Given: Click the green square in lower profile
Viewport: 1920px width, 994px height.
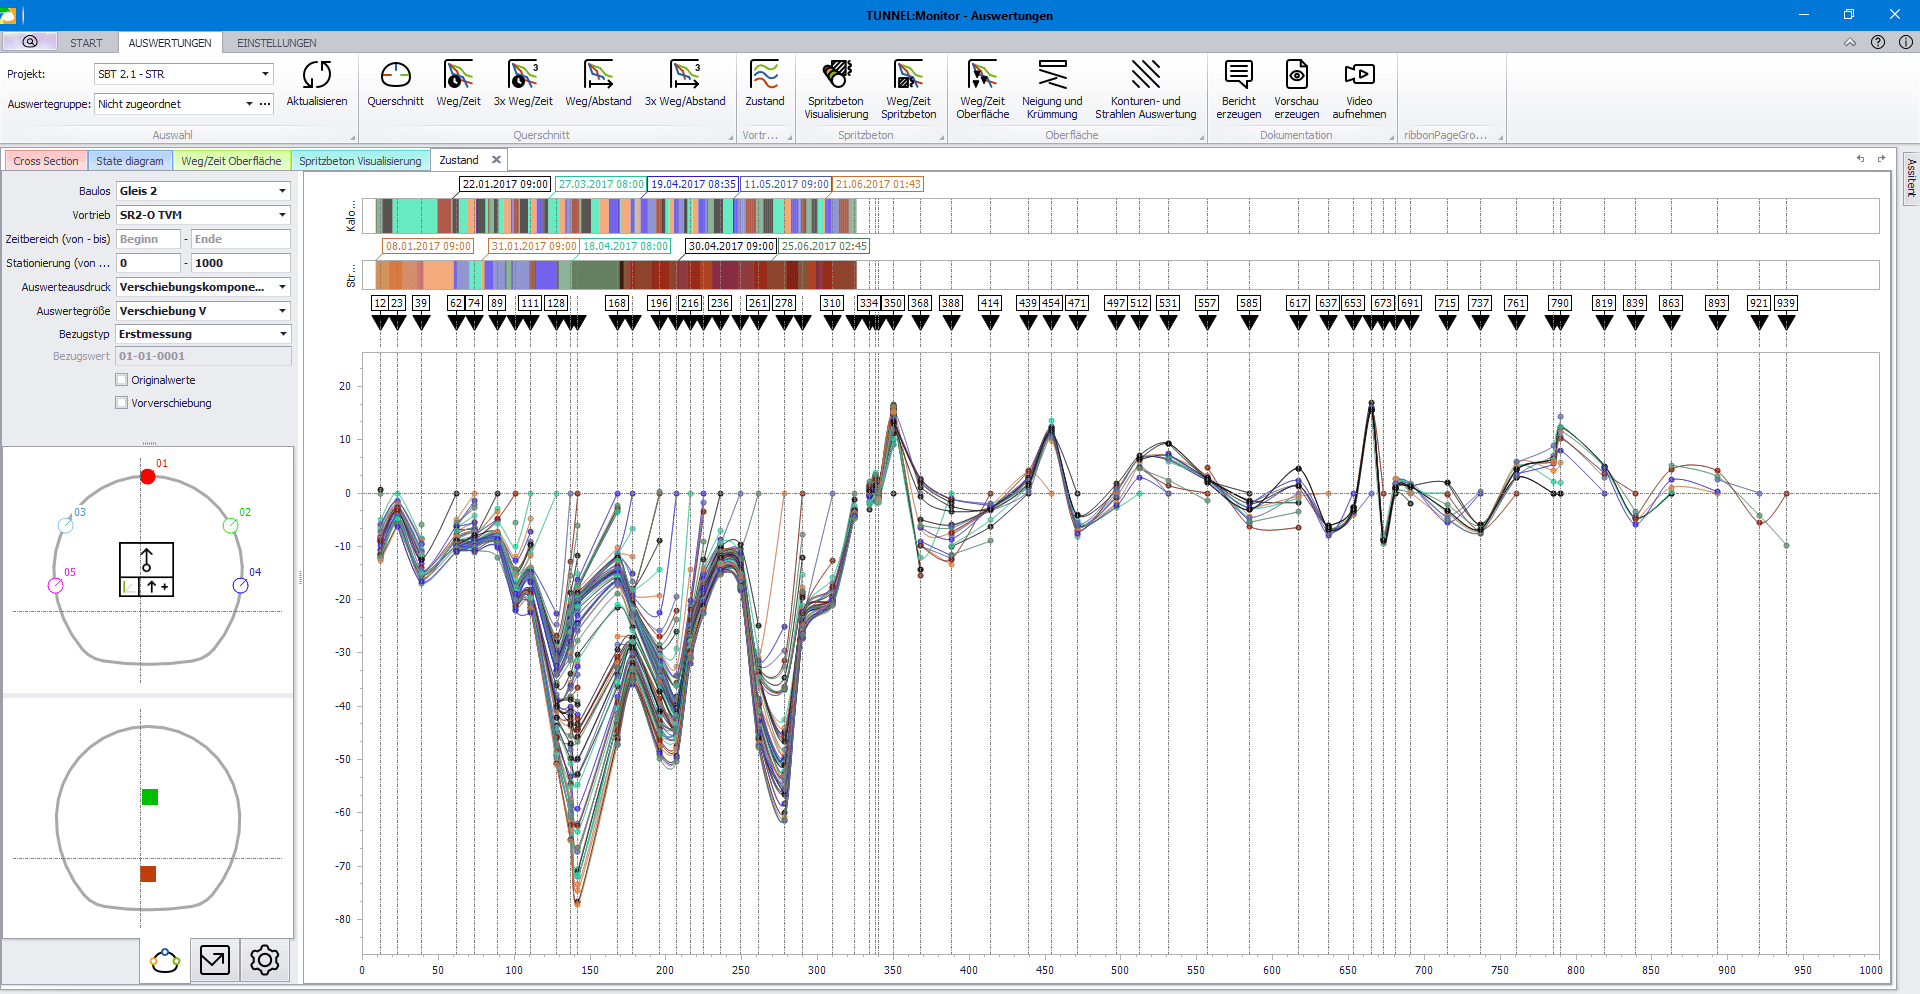Looking at the screenshot, I should point(150,797).
